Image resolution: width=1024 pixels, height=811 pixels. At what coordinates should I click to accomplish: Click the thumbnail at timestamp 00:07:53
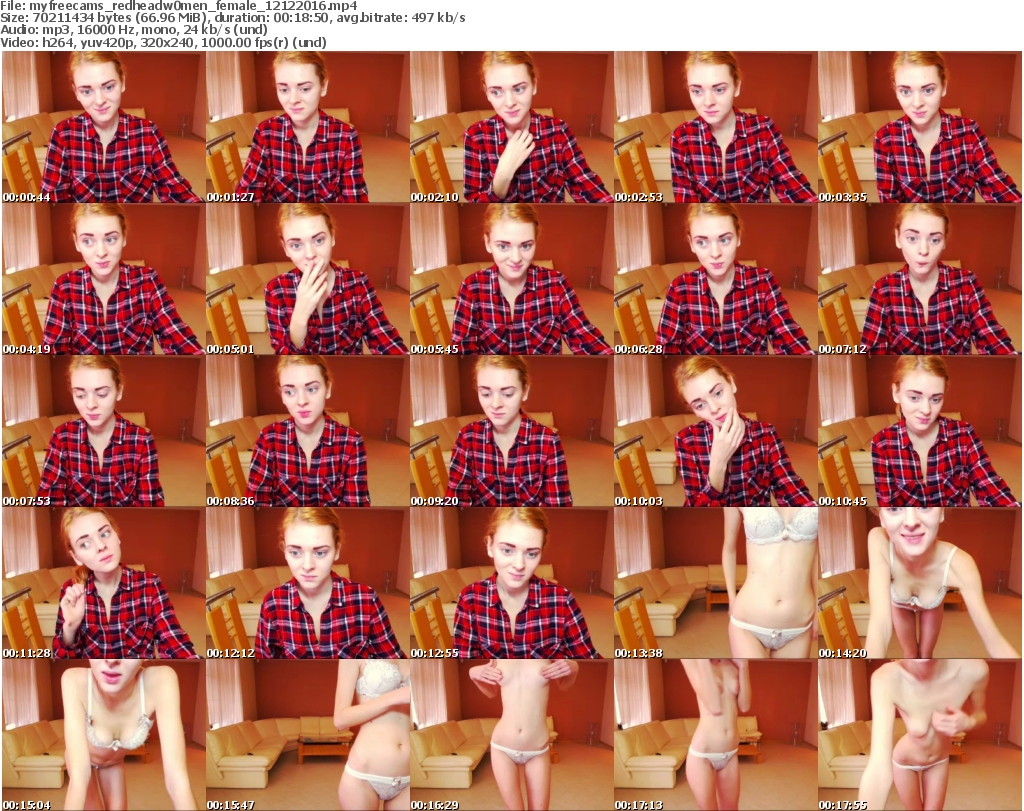[103, 431]
